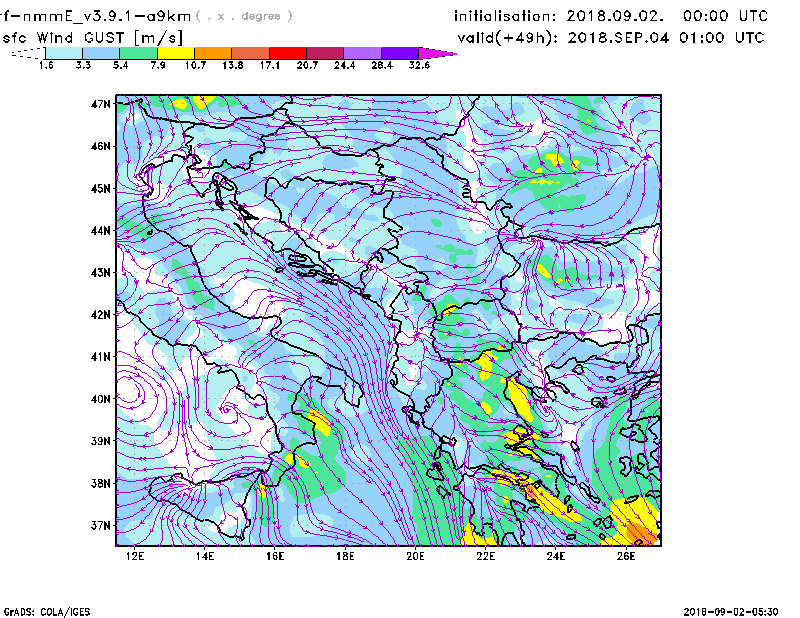This screenshot has width=800, height=618.
Task: Click the 7.9 colorbar value label
Action: pyautogui.click(x=158, y=65)
